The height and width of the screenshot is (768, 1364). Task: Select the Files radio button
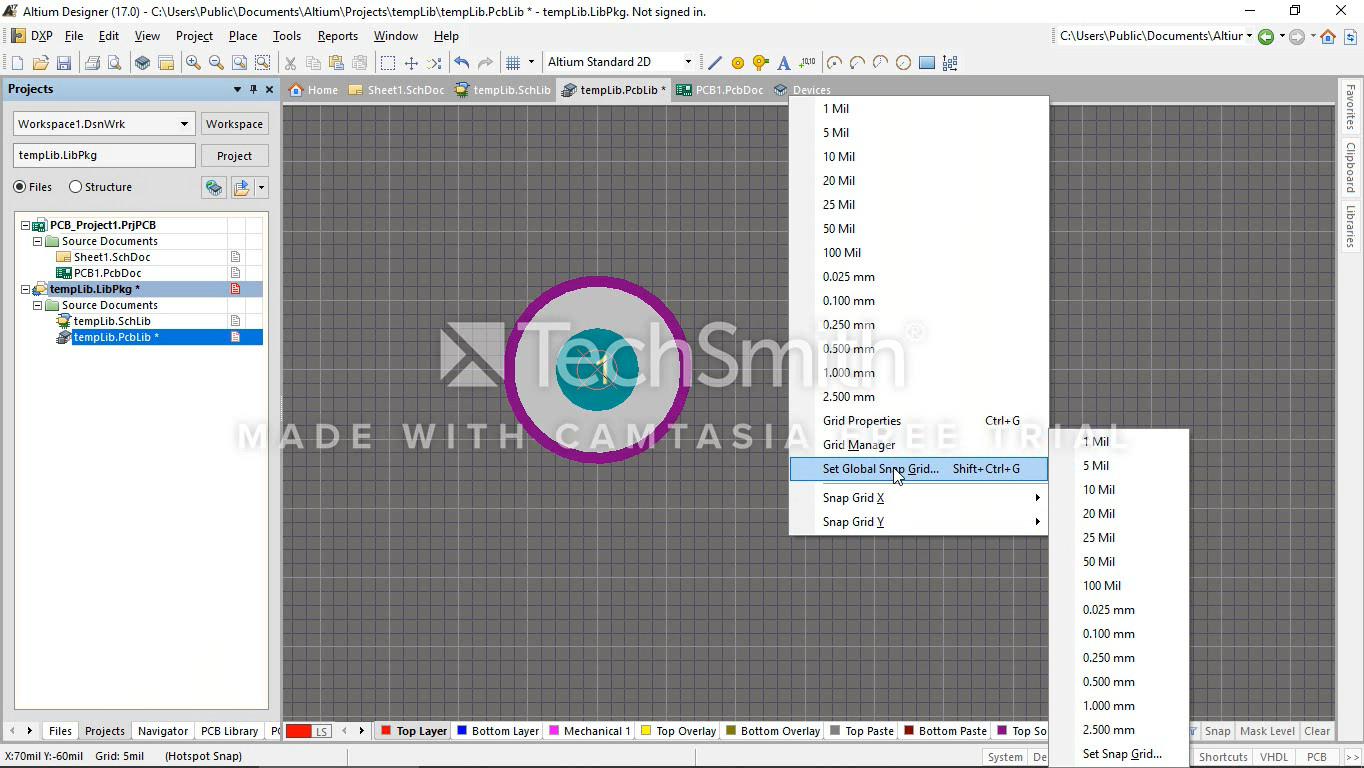coord(20,187)
